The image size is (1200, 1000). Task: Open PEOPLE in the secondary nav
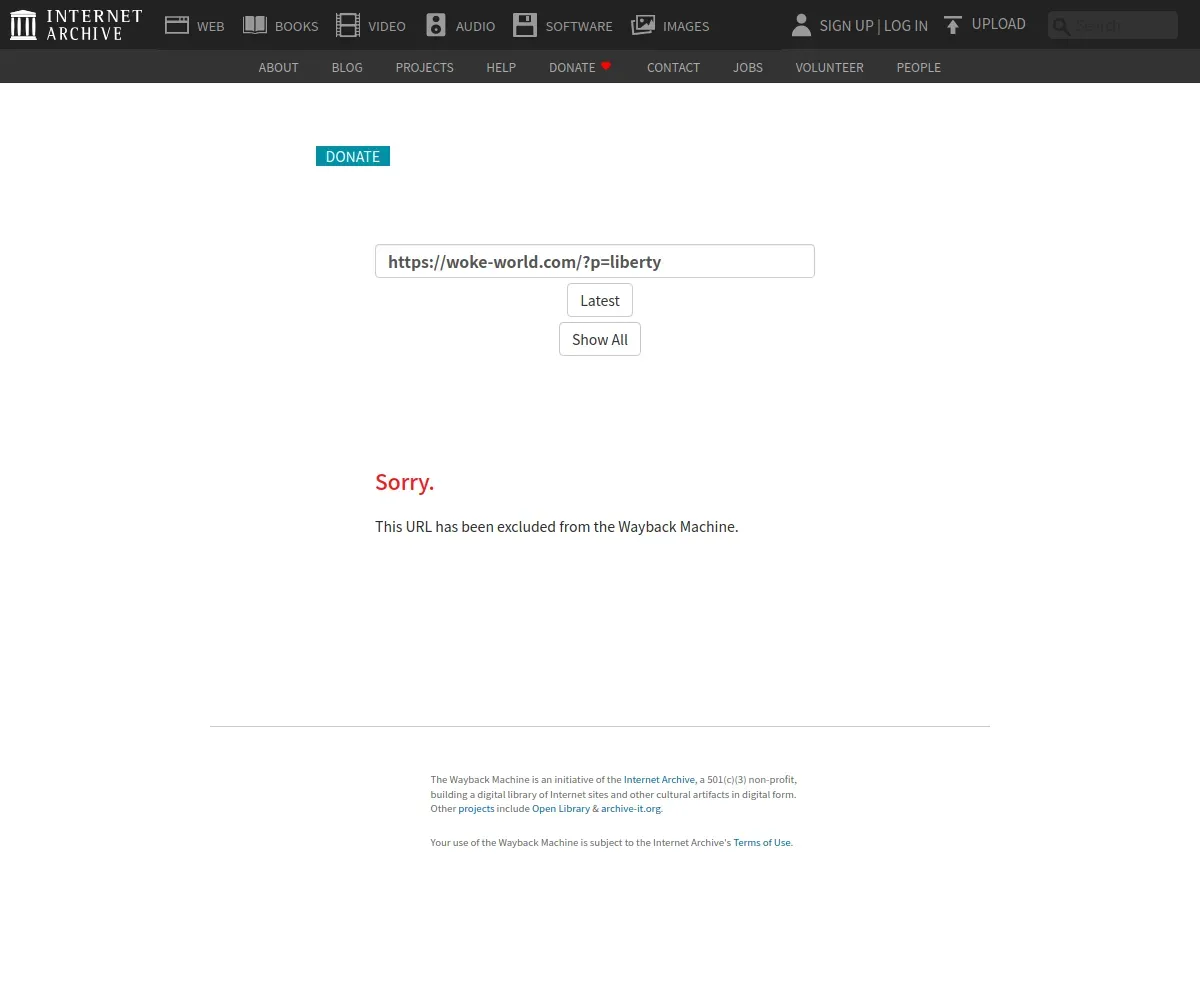pyautogui.click(x=918, y=67)
